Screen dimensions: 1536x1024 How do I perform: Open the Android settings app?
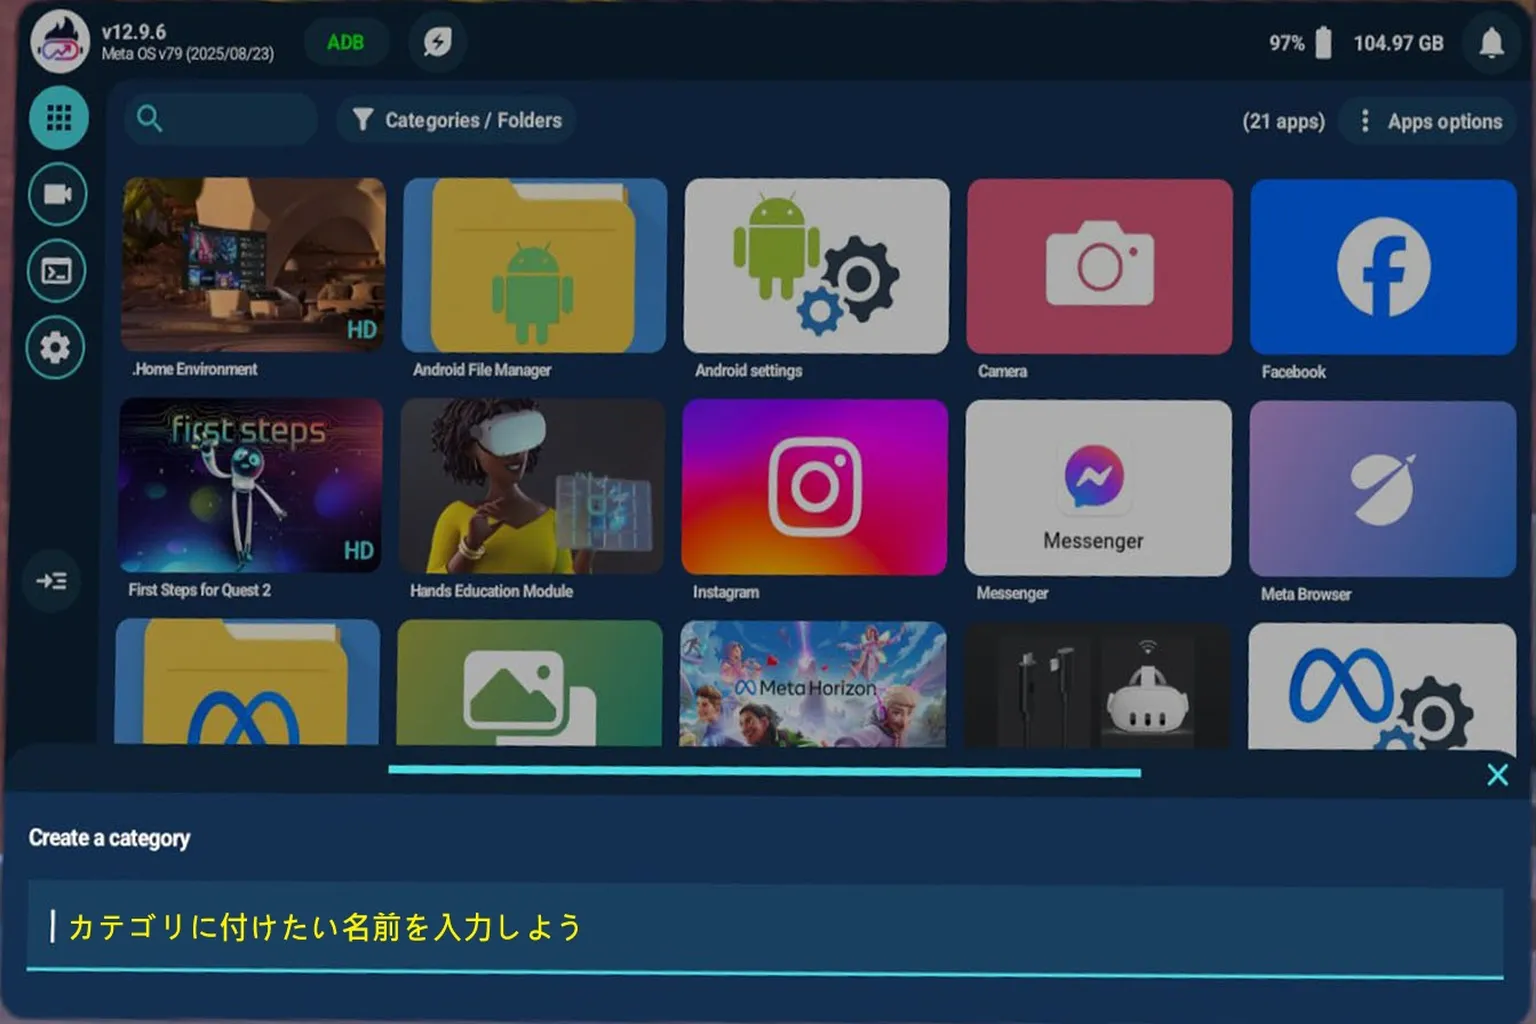[816, 267]
